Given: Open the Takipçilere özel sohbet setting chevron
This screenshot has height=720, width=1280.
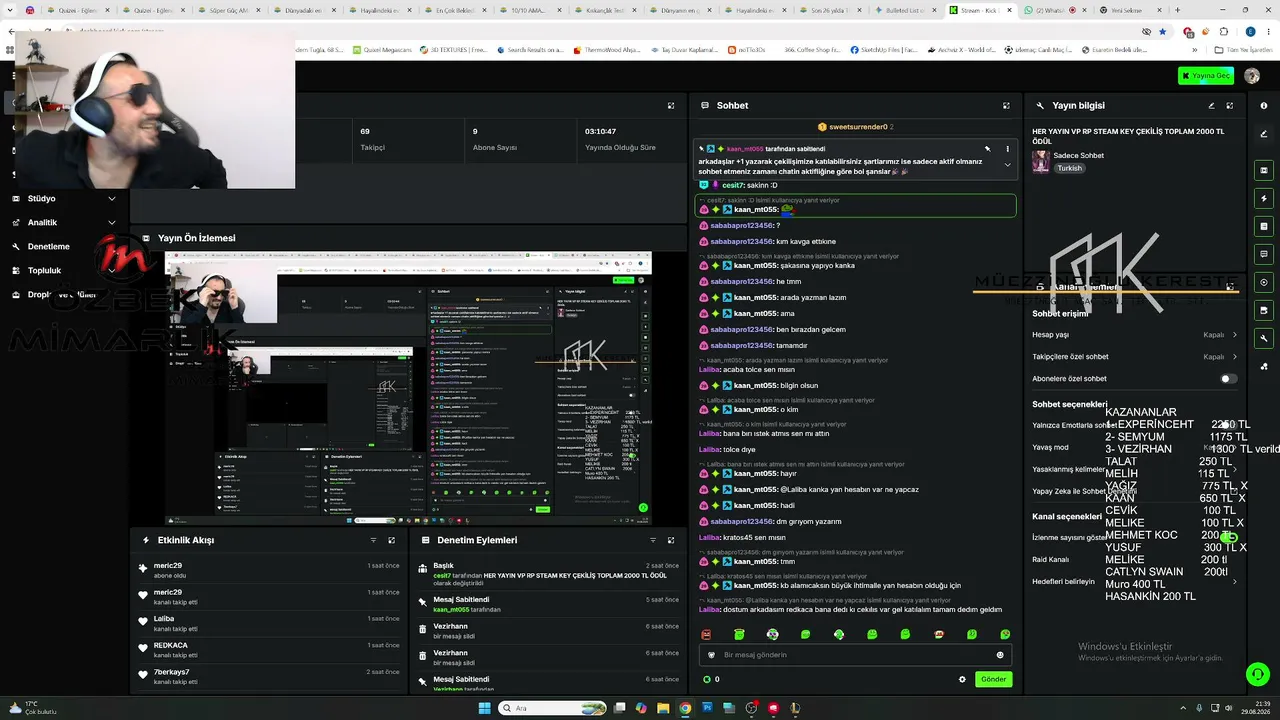Looking at the screenshot, I should coord(1235,357).
